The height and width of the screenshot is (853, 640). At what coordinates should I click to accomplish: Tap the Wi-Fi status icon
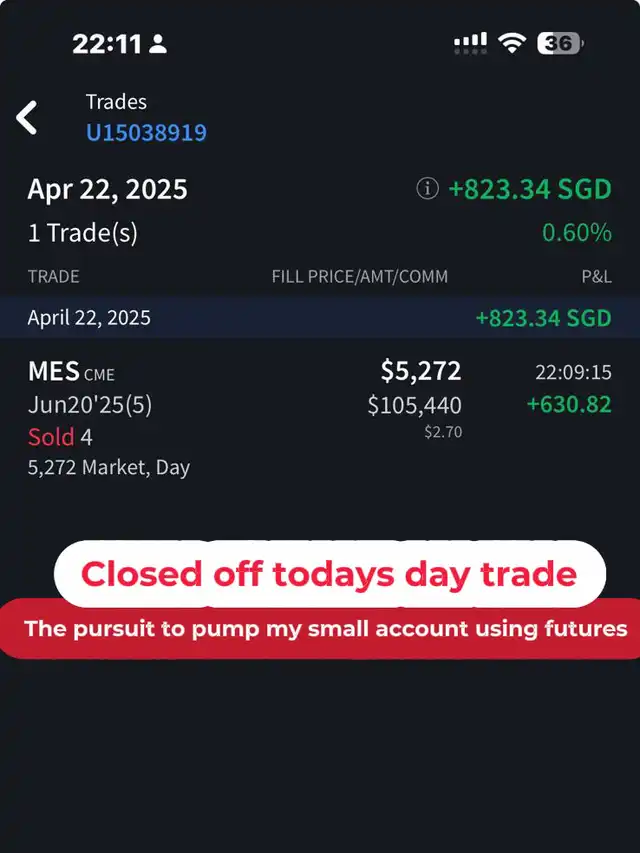click(512, 43)
